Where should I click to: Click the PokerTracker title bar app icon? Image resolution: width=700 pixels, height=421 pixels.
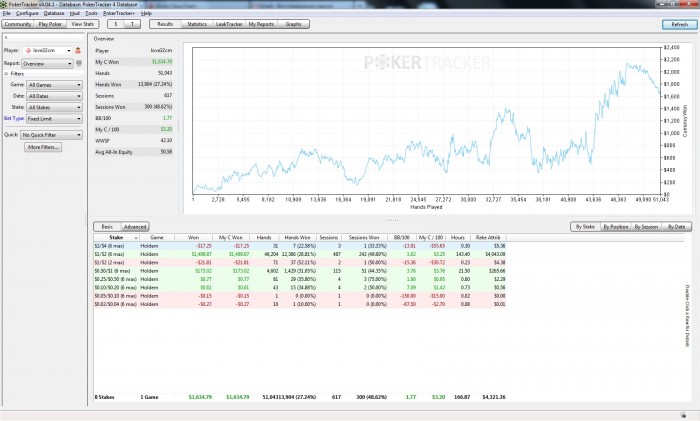coord(4,4)
